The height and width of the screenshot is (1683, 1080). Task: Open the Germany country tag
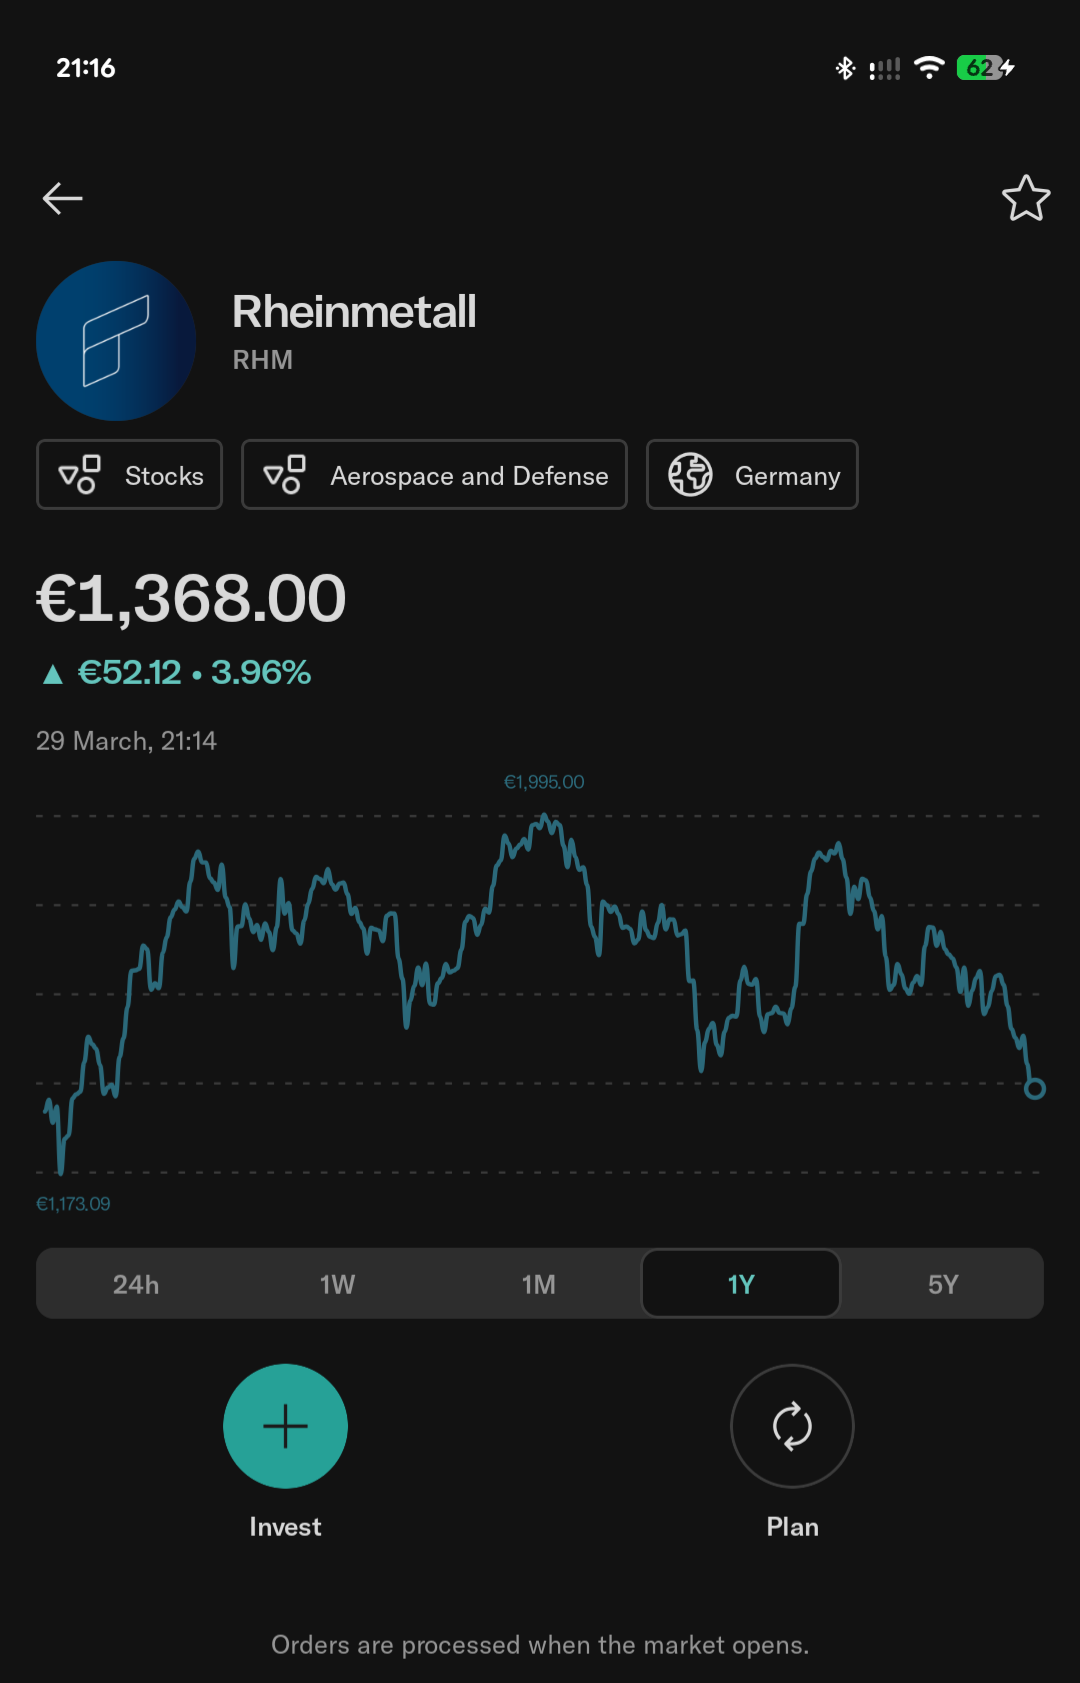752,475
